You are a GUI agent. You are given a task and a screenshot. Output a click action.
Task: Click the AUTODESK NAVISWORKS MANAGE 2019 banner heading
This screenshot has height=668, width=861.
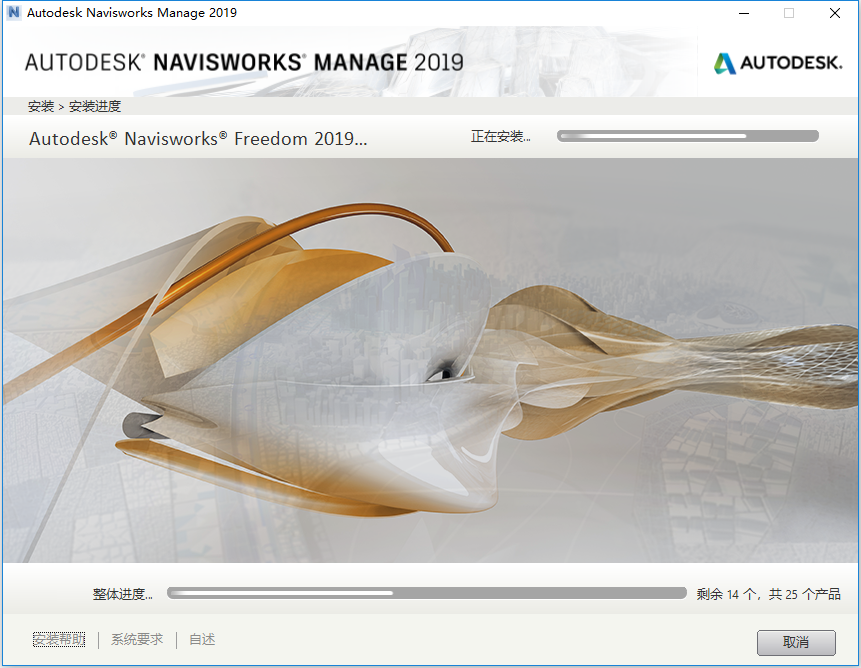(244, 62)
